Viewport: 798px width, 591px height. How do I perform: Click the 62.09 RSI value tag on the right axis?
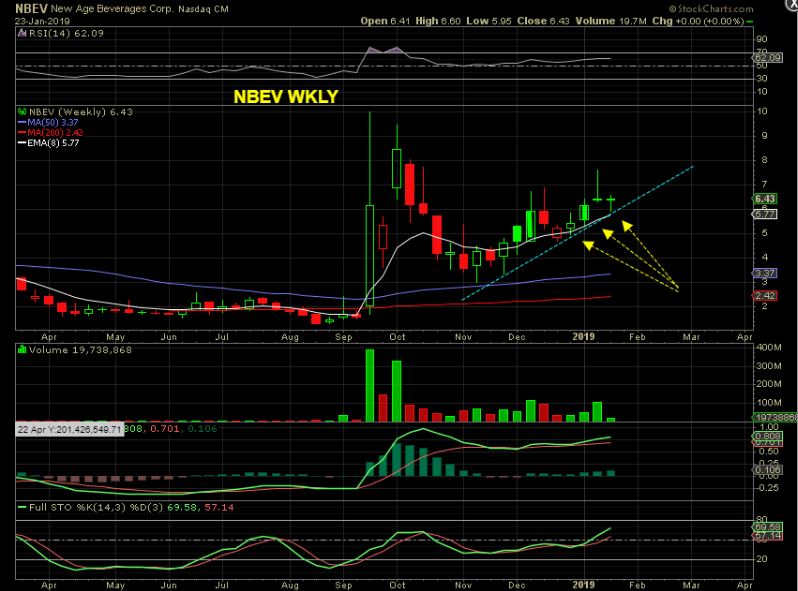(767, 58)
